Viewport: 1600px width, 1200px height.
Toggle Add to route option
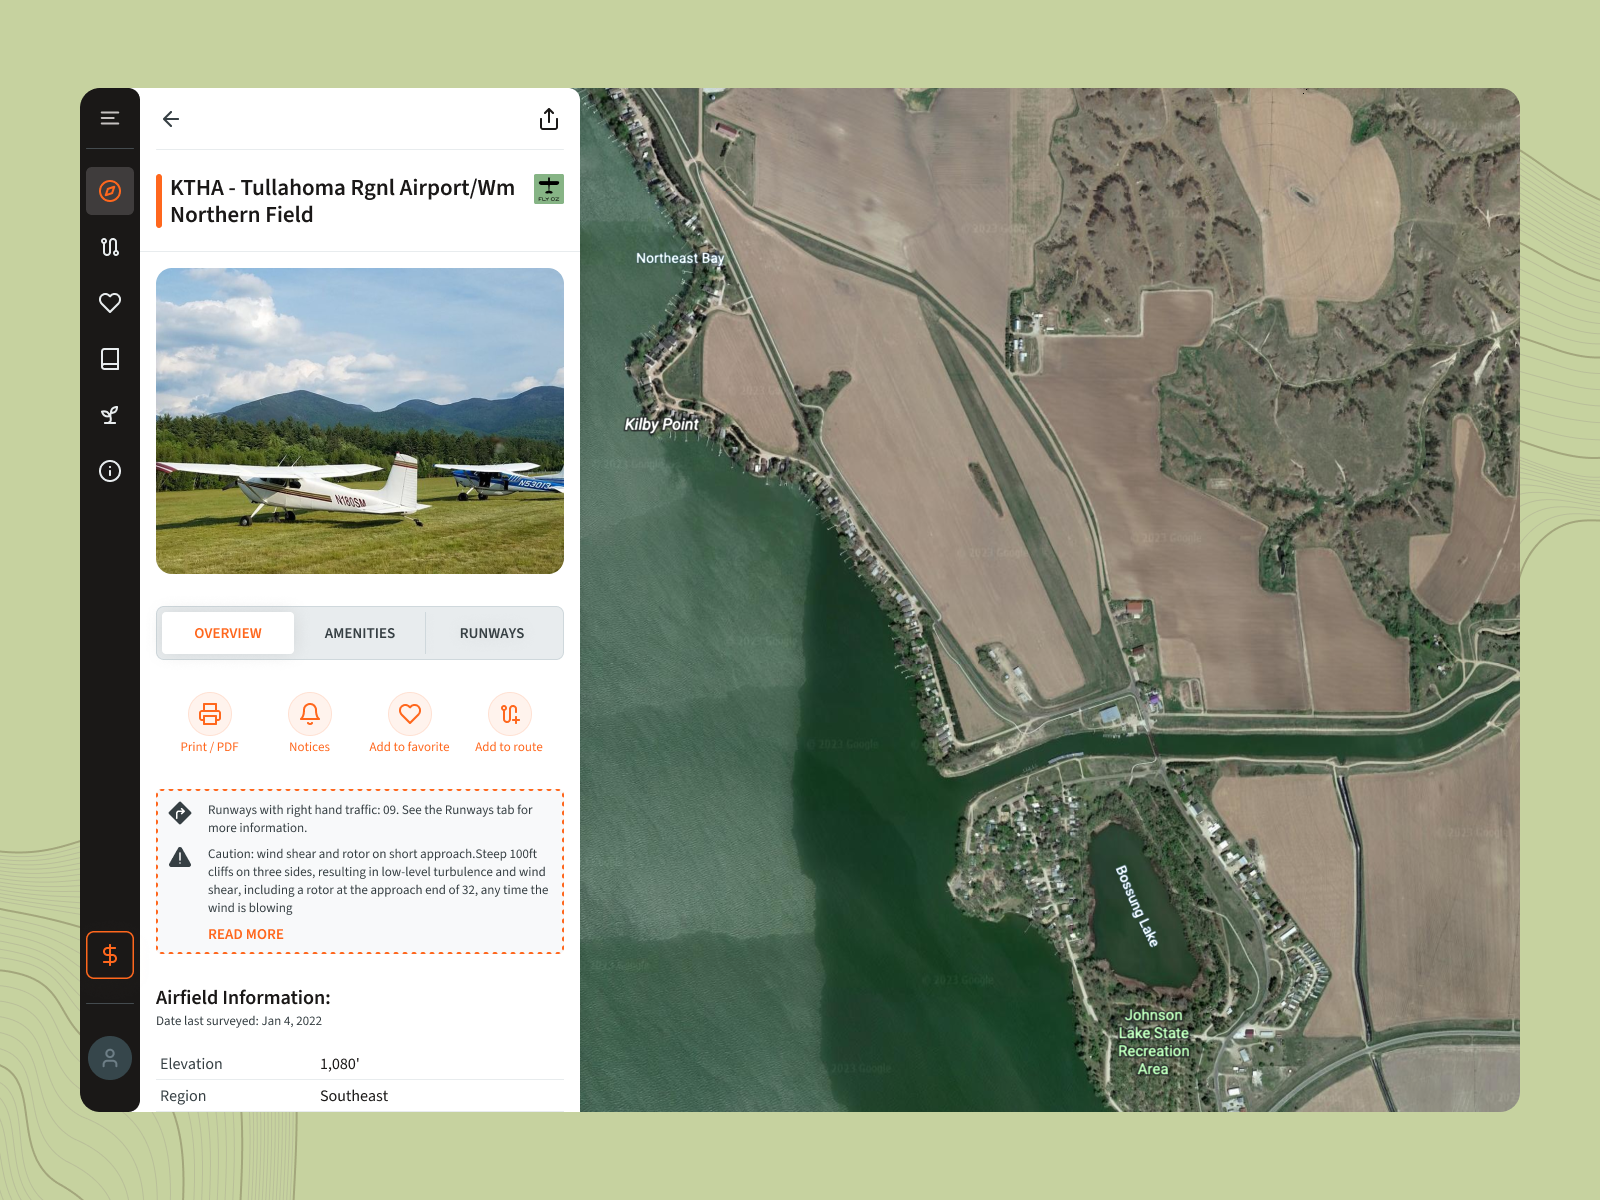pos(509,714)
